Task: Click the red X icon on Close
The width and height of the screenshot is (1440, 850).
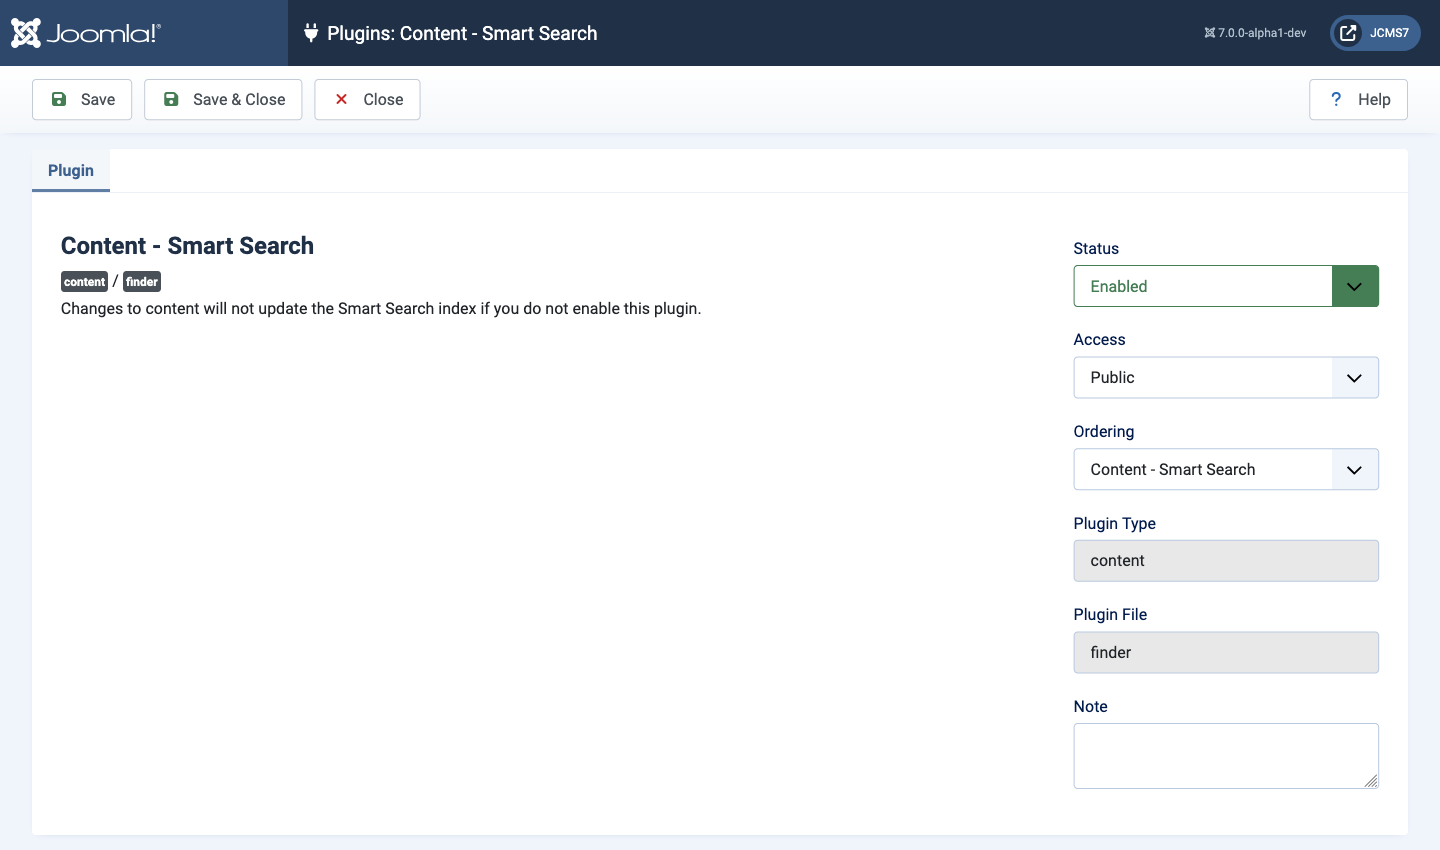Action: [341, 99]
